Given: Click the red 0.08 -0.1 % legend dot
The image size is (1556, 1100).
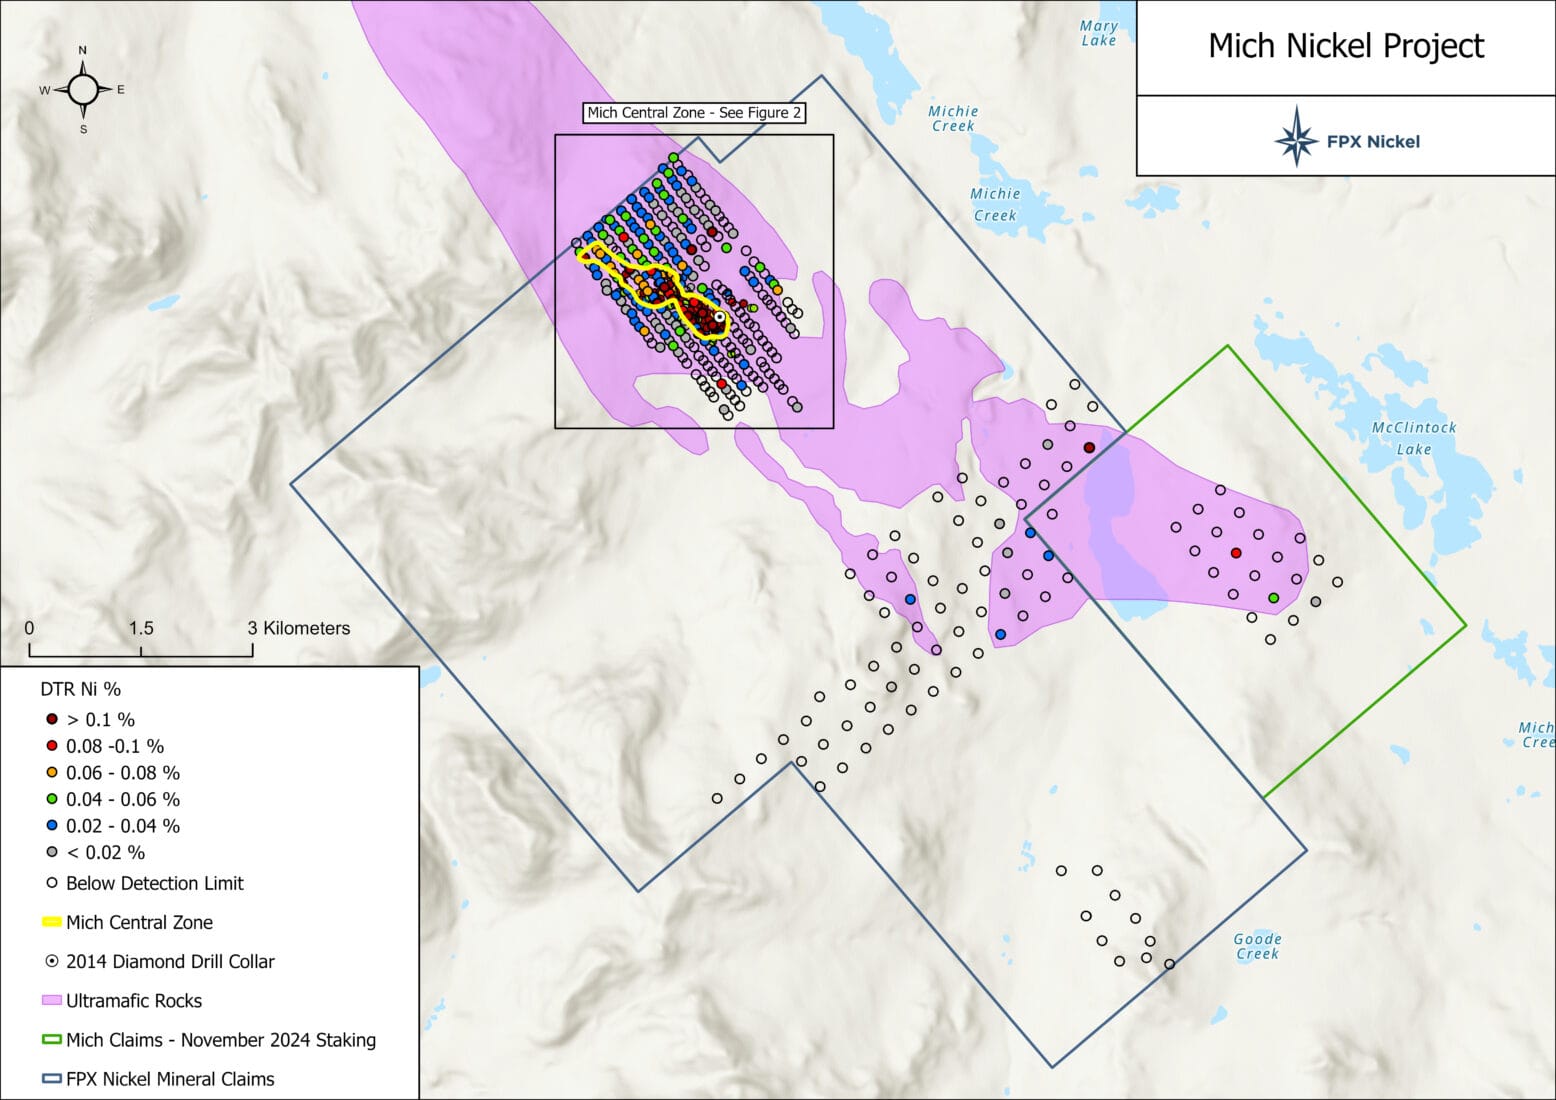Looking at the screenshot, I should coord(52,746).
